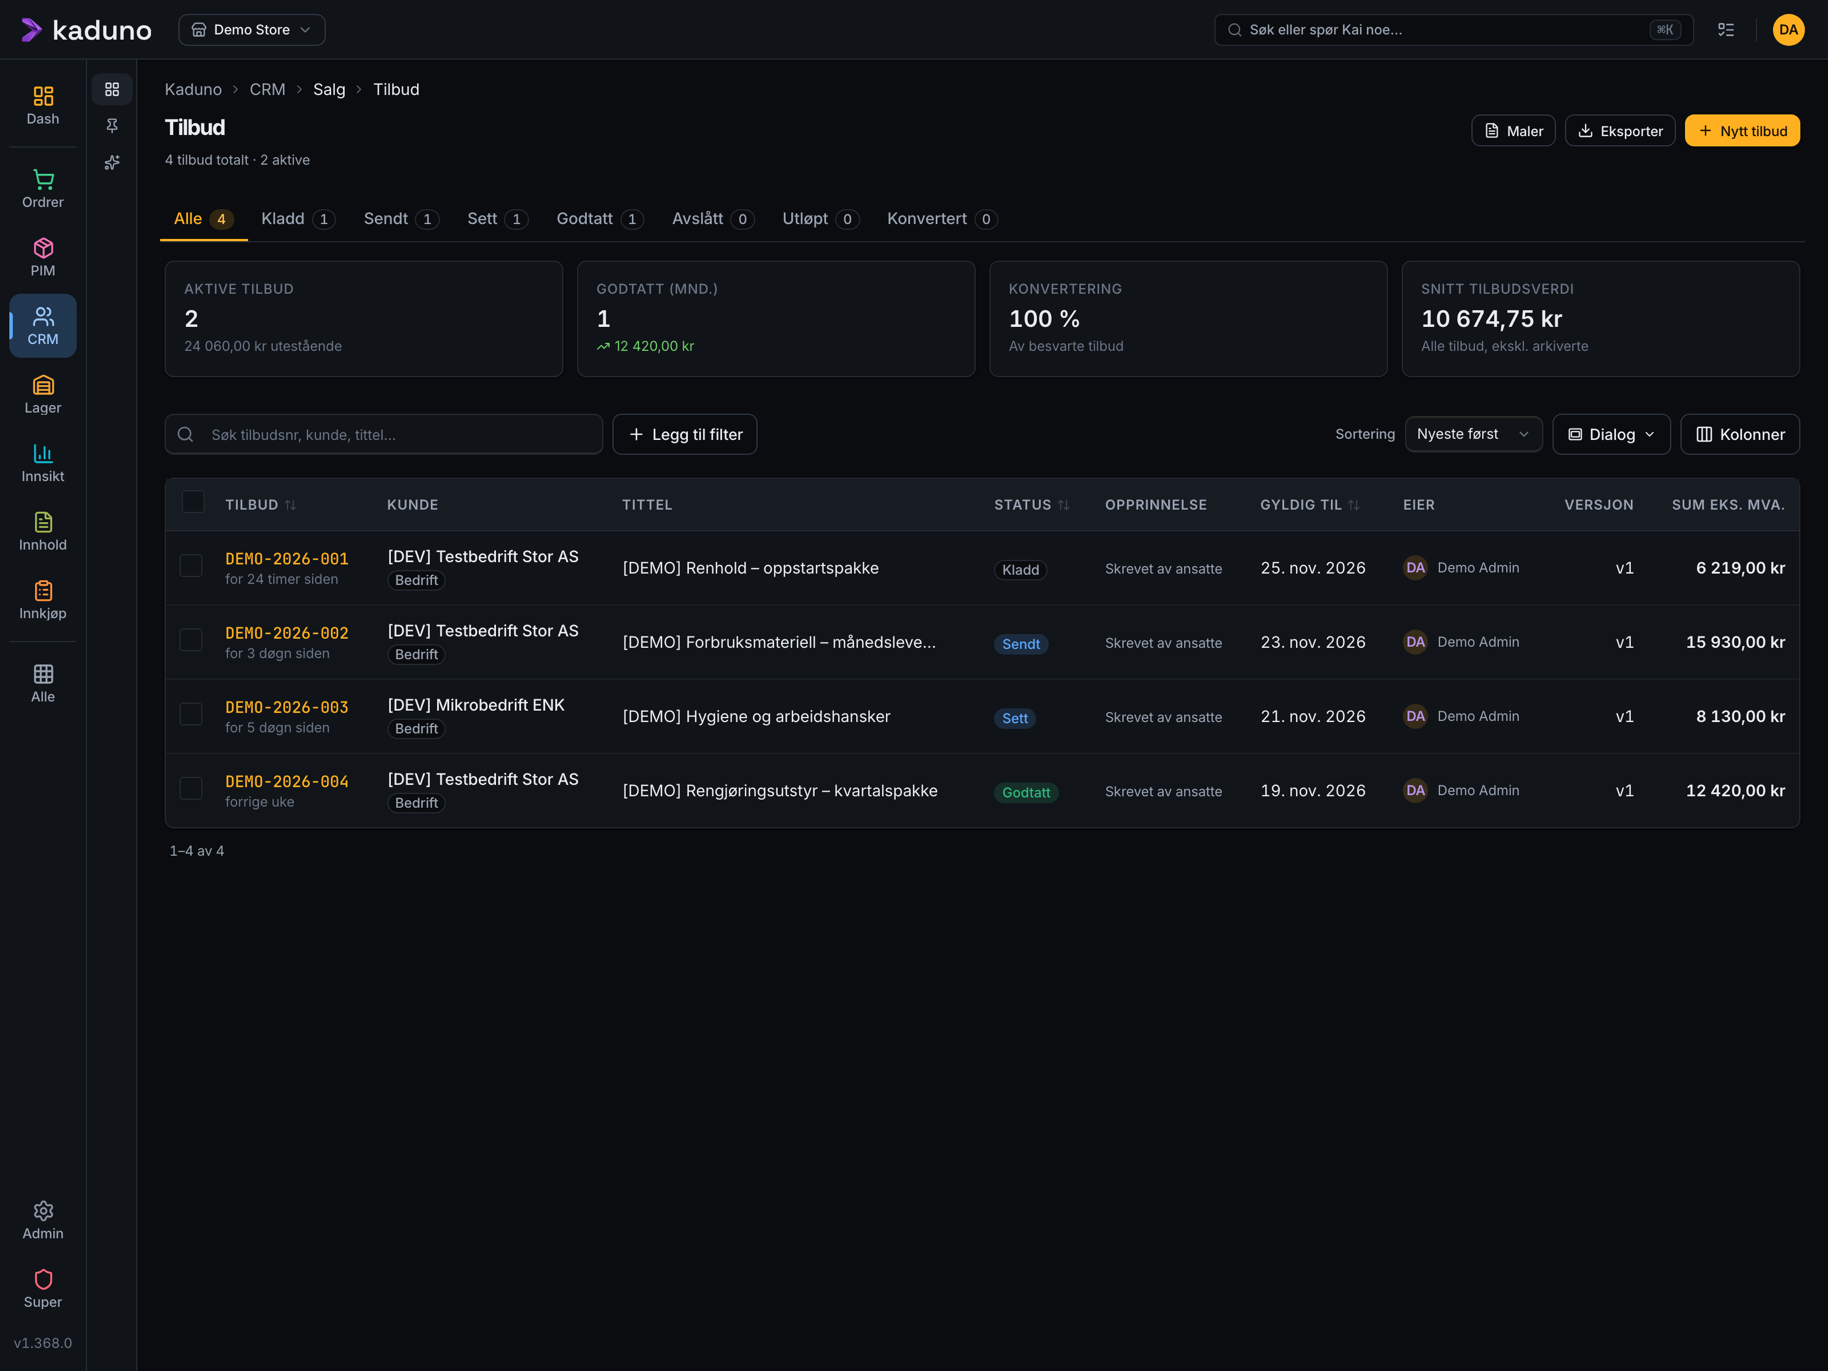Toggle the select-all checkbox in table header
Viewport: 1828px width, 1371px height.
coord(193,502)
